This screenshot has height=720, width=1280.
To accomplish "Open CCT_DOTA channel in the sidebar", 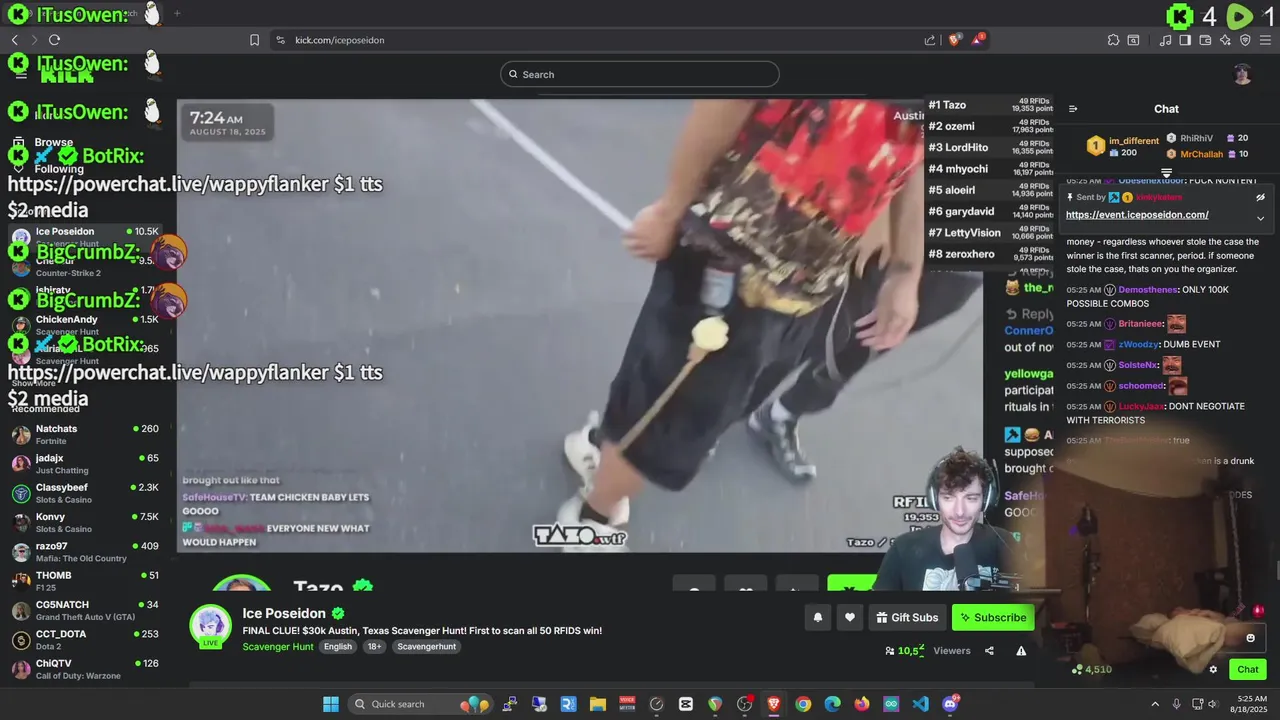I will [x=85, y=640].
